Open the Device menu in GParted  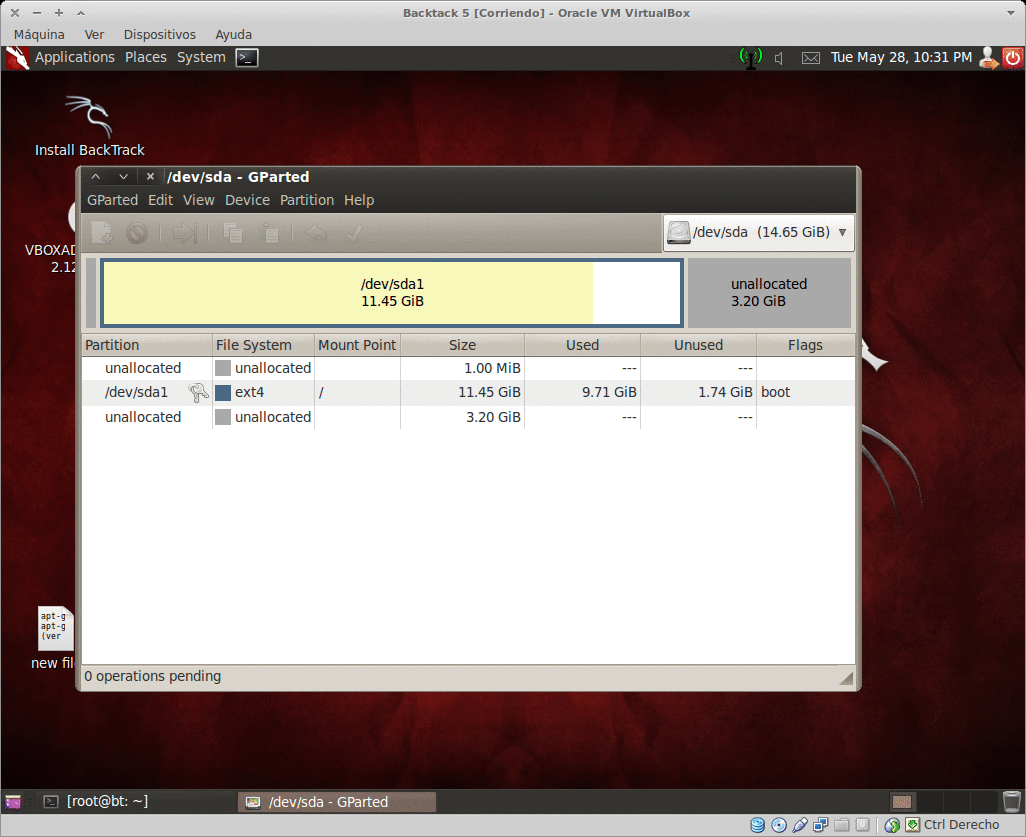247,200
